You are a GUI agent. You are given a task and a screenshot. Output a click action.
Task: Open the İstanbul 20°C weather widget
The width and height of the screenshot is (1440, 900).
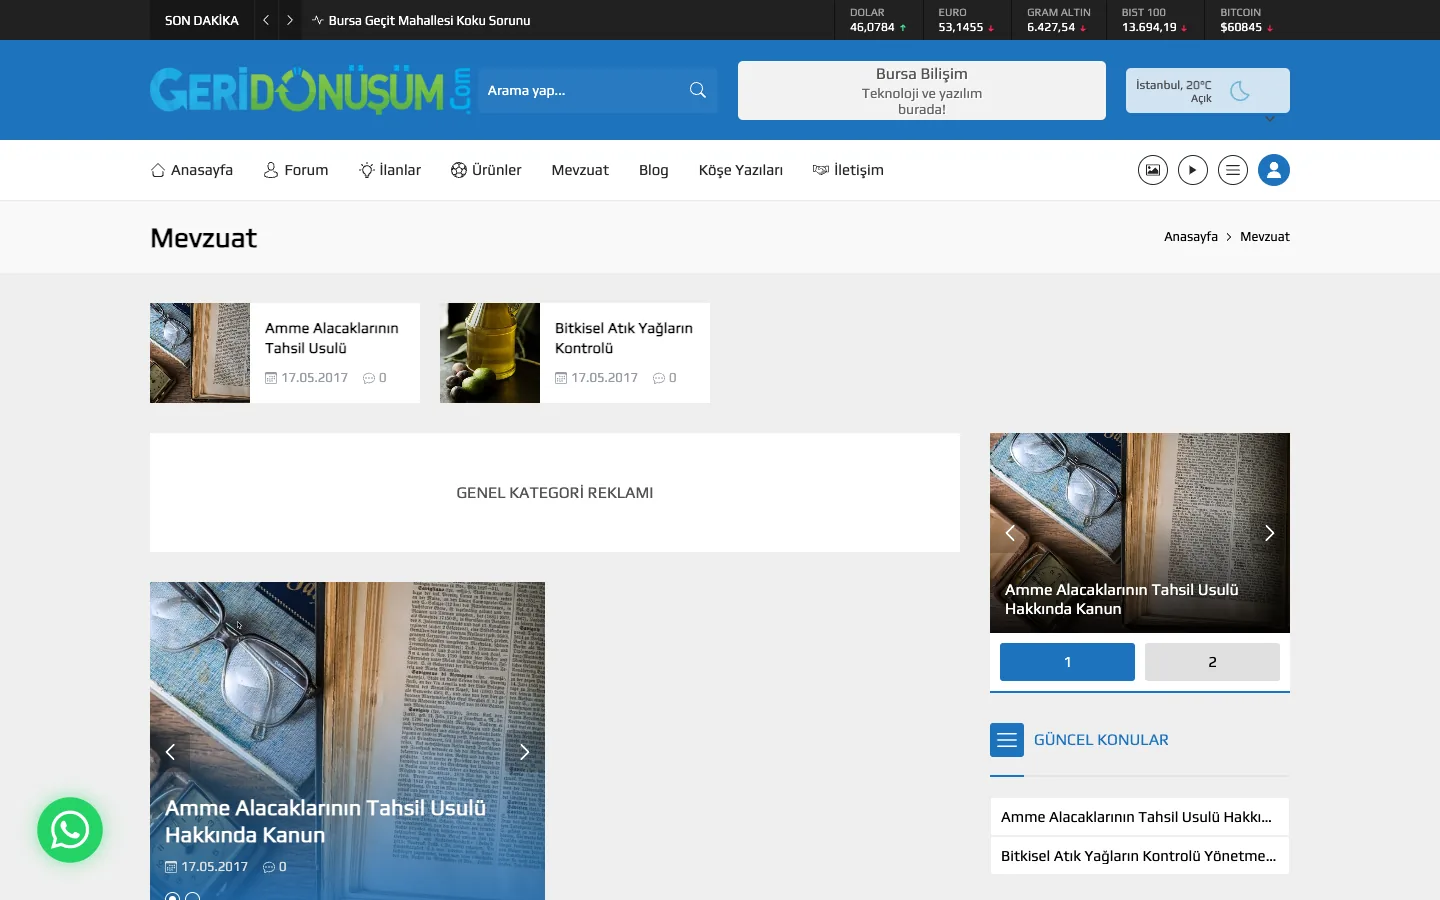point(1208,90)
